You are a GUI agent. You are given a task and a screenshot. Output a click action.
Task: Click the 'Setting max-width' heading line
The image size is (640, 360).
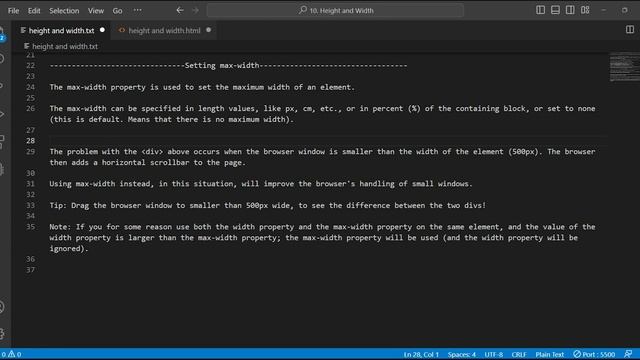point(228,65)
